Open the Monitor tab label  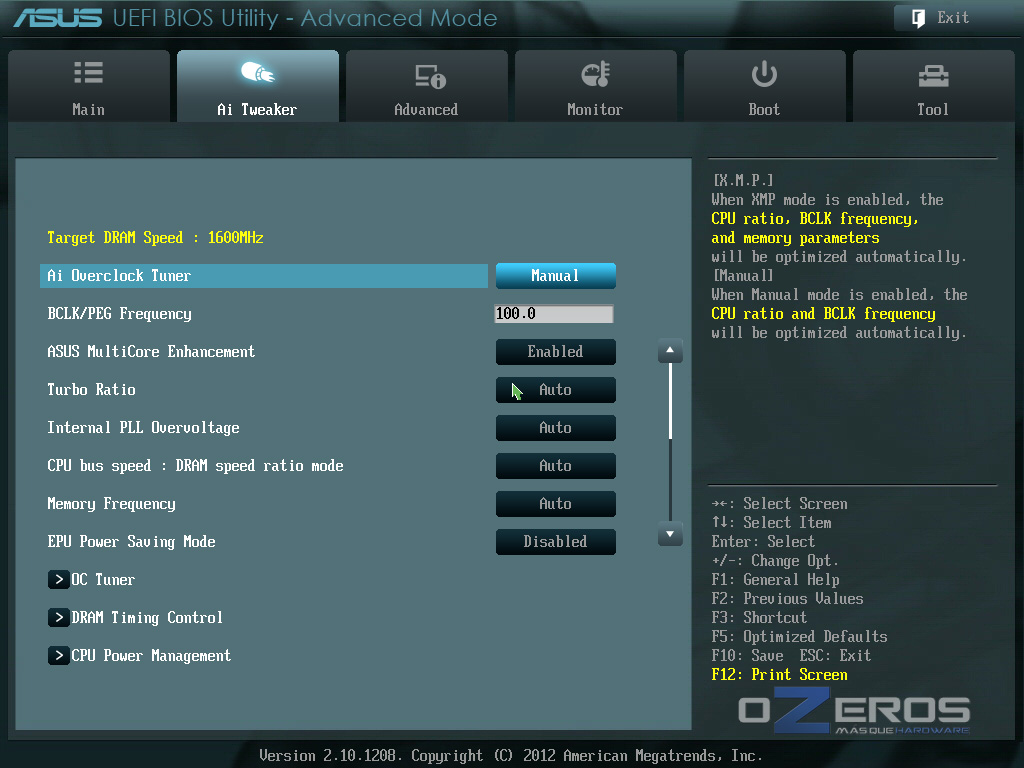(595, 110)
